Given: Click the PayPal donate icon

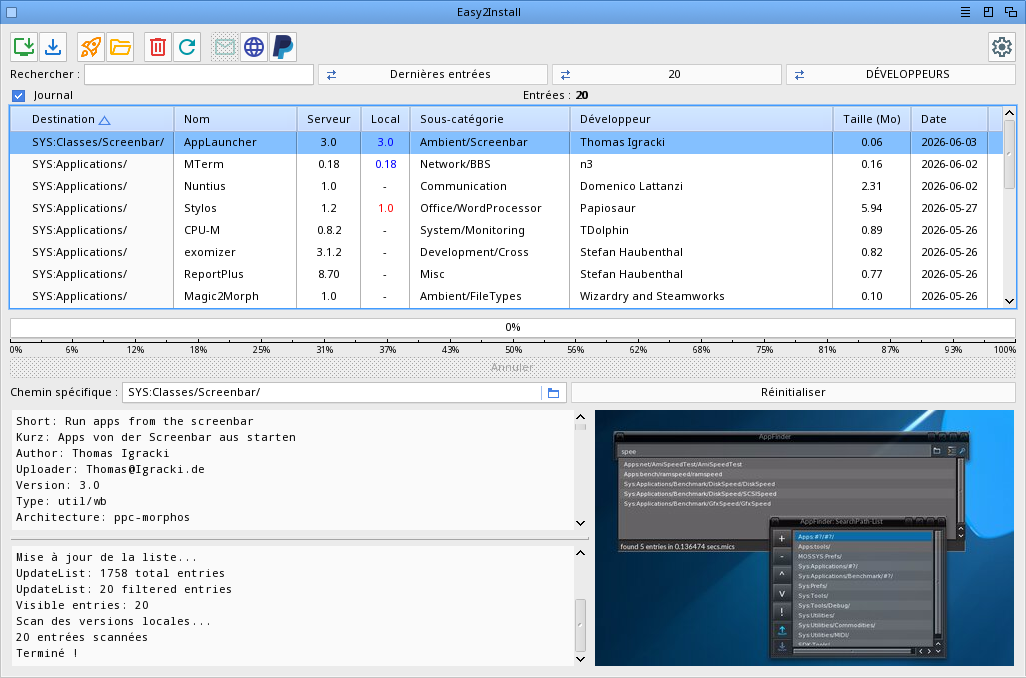Looking at the screenshot, I should click(283, 47).
